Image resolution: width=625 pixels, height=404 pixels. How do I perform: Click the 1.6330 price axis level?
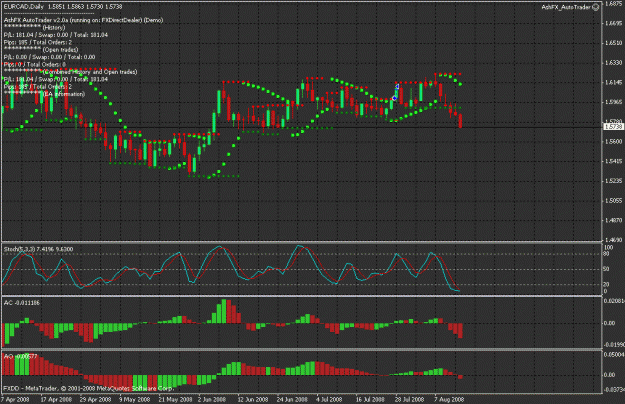point(614,63)
